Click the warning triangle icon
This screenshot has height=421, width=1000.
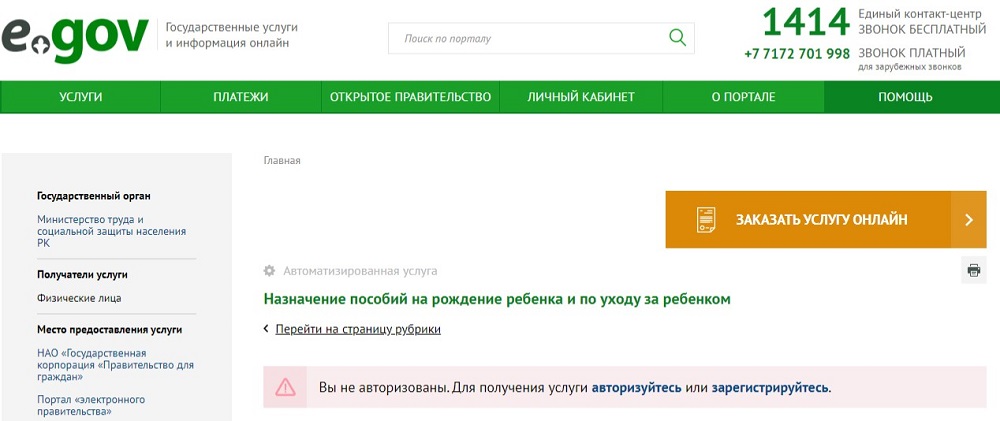286,387
